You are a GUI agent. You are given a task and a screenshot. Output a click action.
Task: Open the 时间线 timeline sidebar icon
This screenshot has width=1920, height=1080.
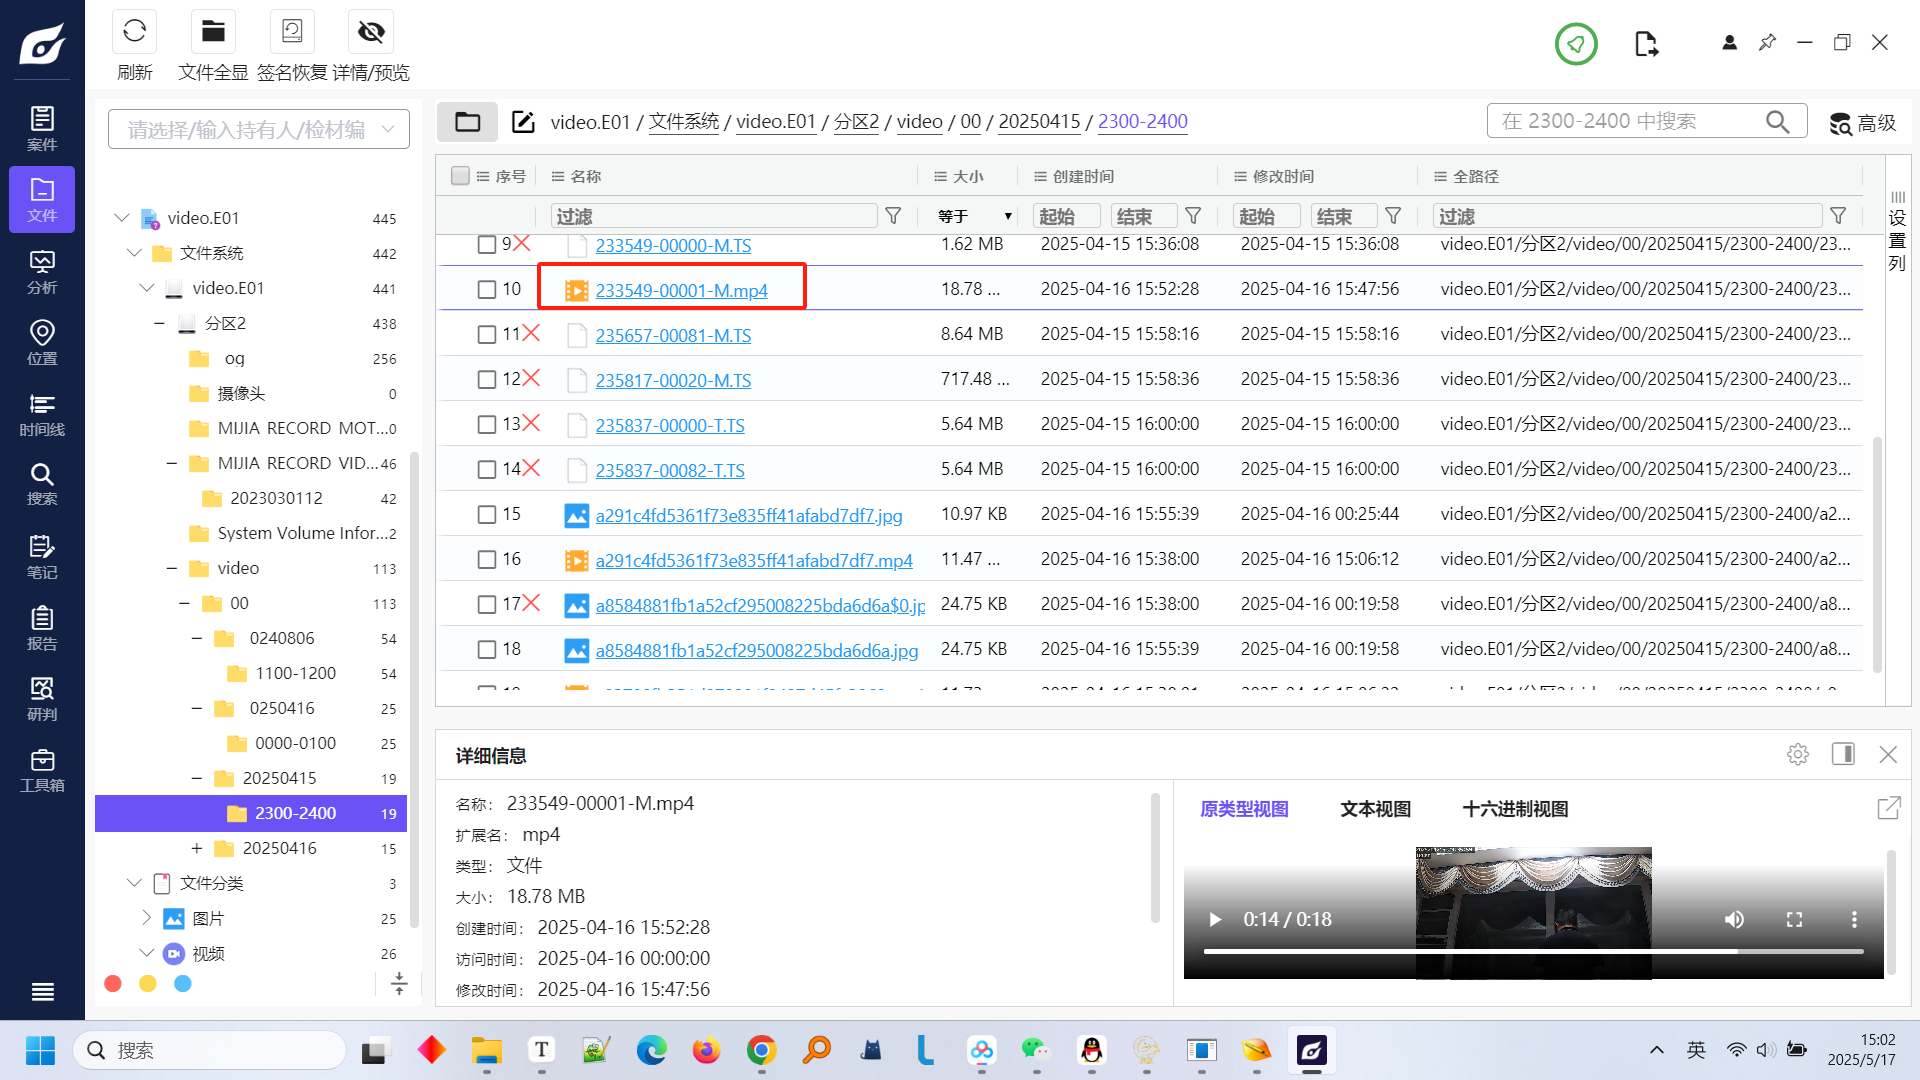(x=42, y=414)
